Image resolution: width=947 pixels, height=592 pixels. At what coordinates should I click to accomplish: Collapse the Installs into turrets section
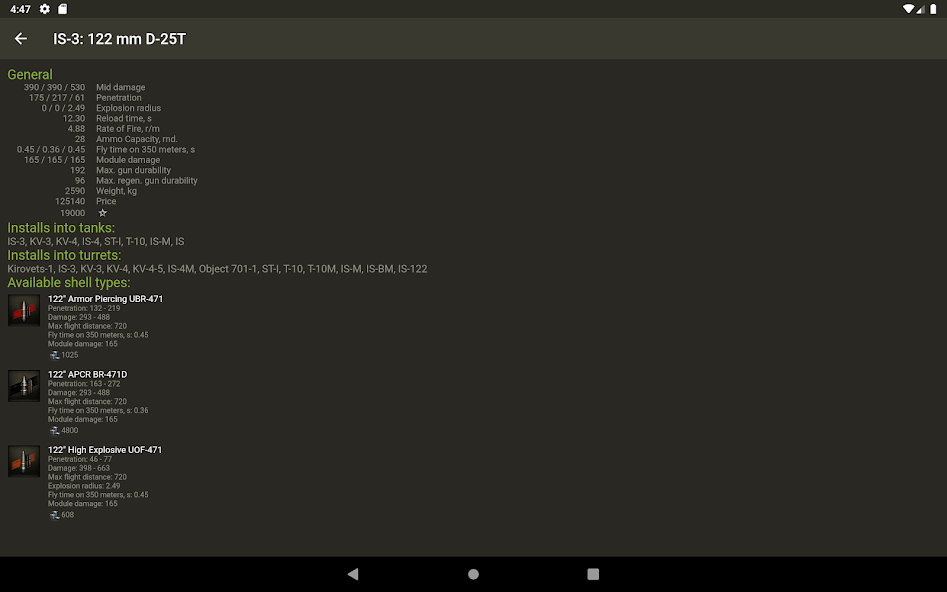click(67, 255)
